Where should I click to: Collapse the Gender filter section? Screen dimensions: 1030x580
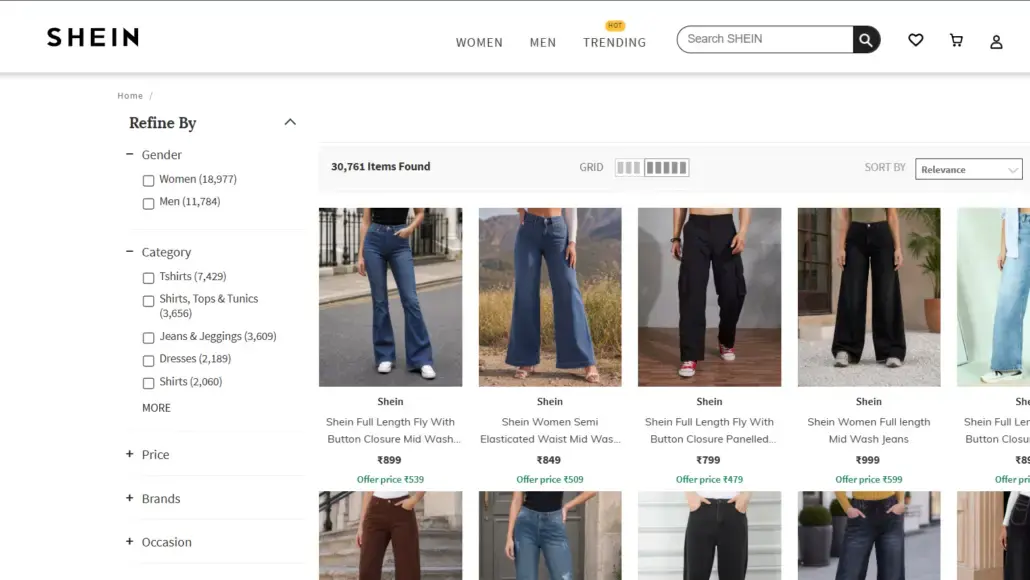[129, 154]
